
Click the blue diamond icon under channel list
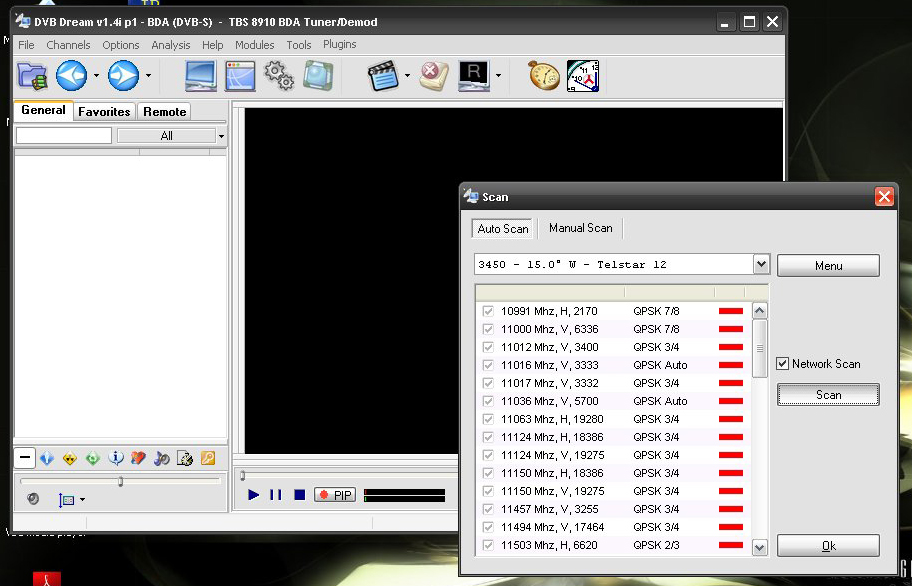(x=47, y=458)
